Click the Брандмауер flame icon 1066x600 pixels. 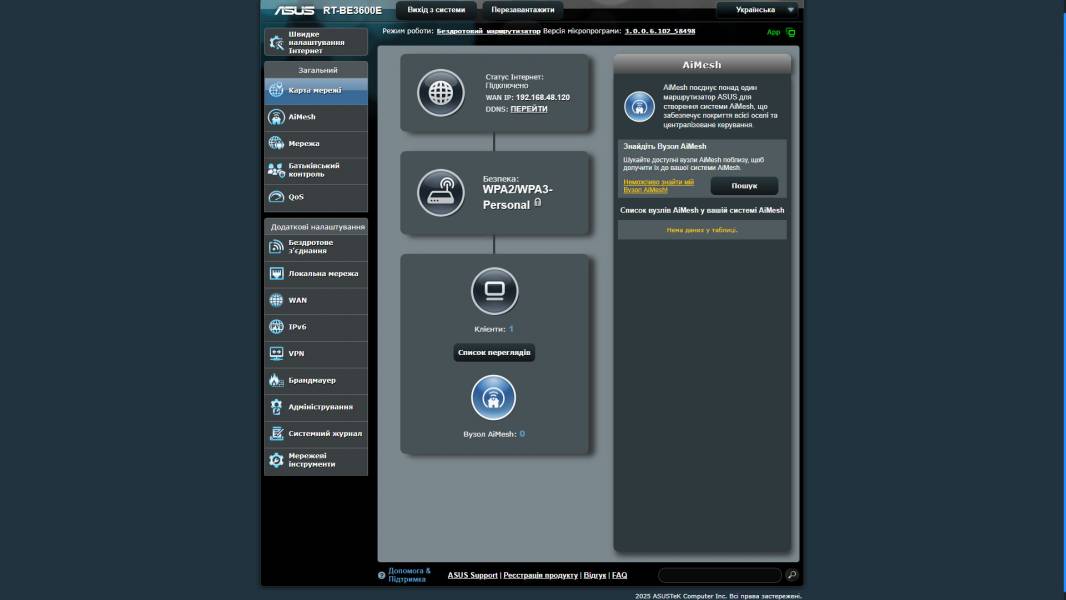[x=276, y=380]
